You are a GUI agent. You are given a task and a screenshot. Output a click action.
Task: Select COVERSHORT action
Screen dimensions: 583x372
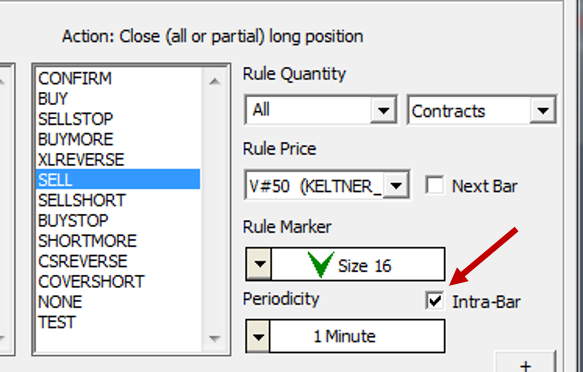point(118,282)
